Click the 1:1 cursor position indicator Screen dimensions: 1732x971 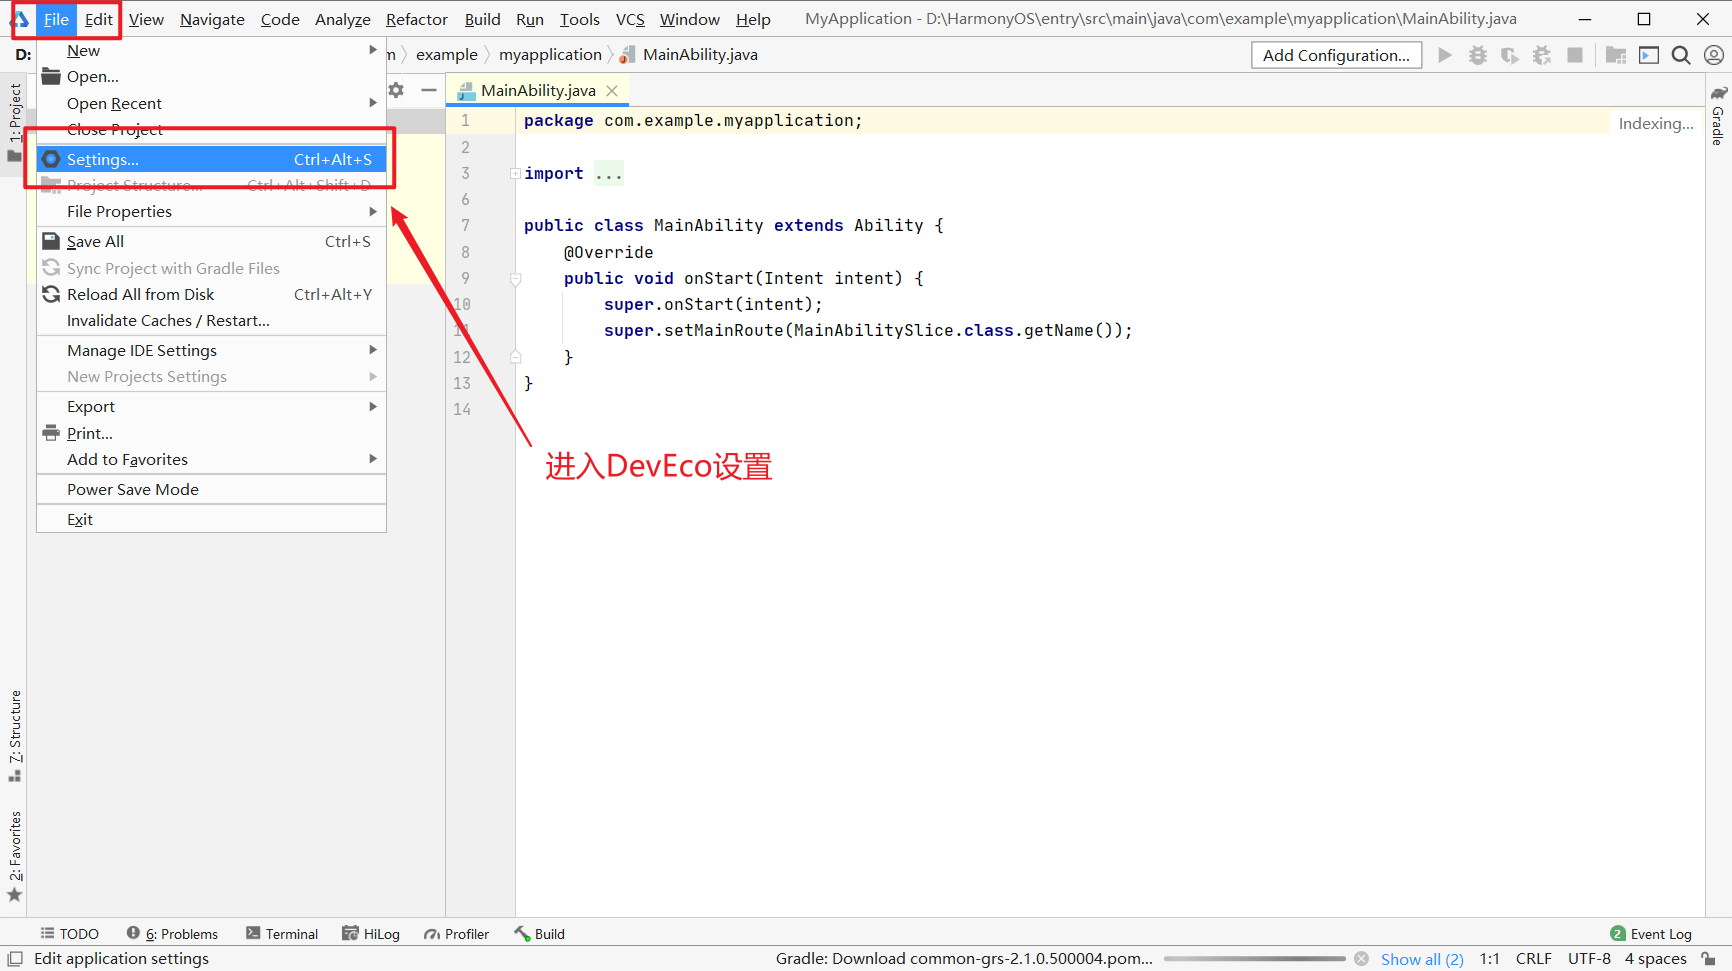[x=1489, y=958]
